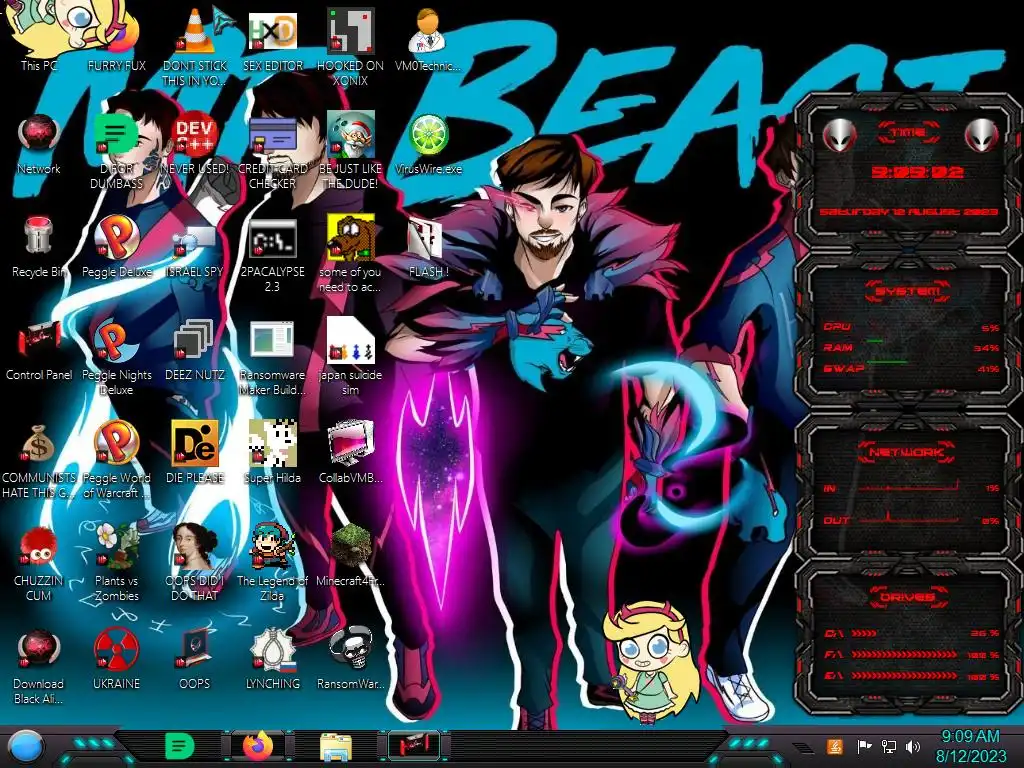Select the japan suicide sim file

pos(350,357)
